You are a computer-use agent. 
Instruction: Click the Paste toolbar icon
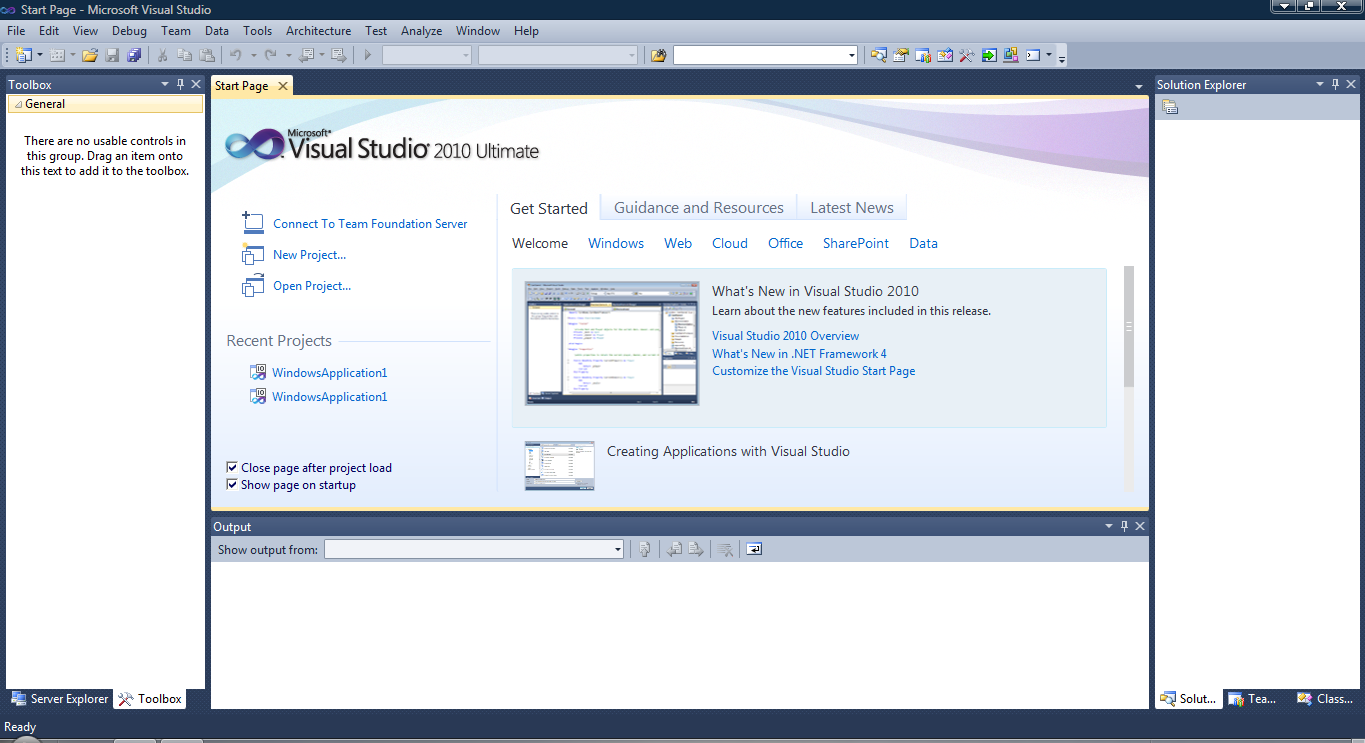tap(207, 55)
